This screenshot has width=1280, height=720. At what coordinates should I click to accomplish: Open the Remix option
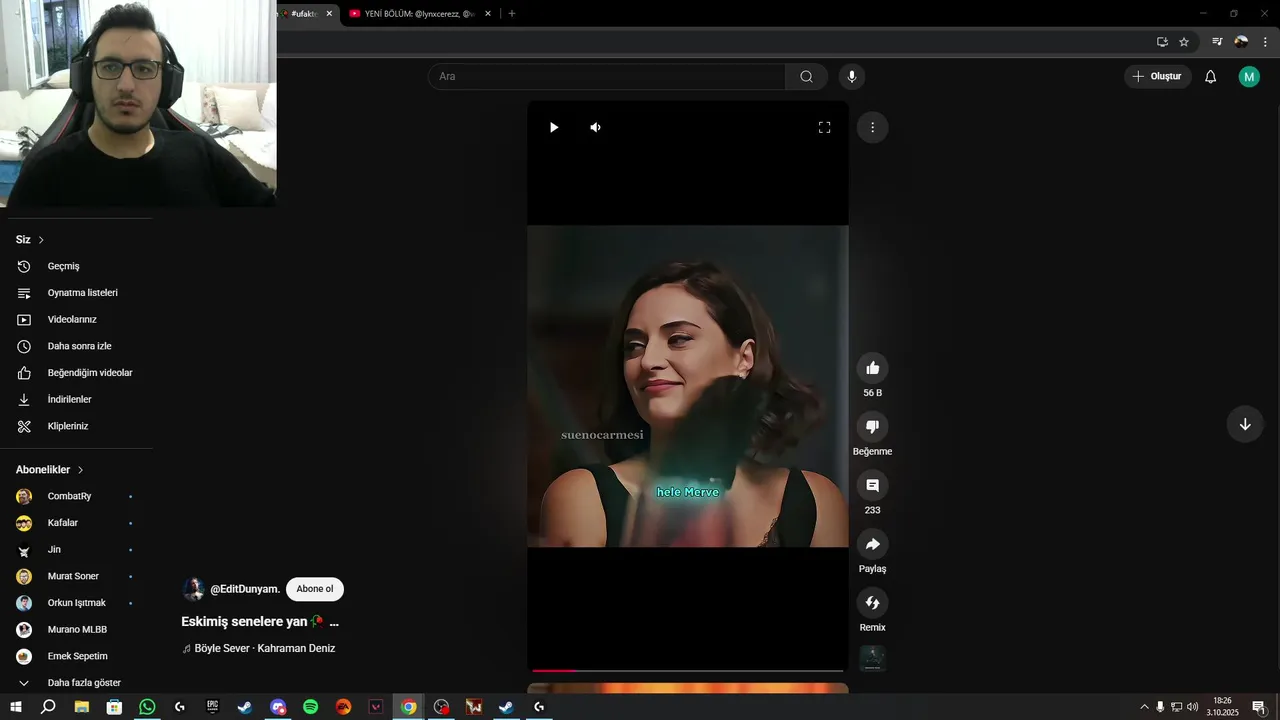[872, 603]
